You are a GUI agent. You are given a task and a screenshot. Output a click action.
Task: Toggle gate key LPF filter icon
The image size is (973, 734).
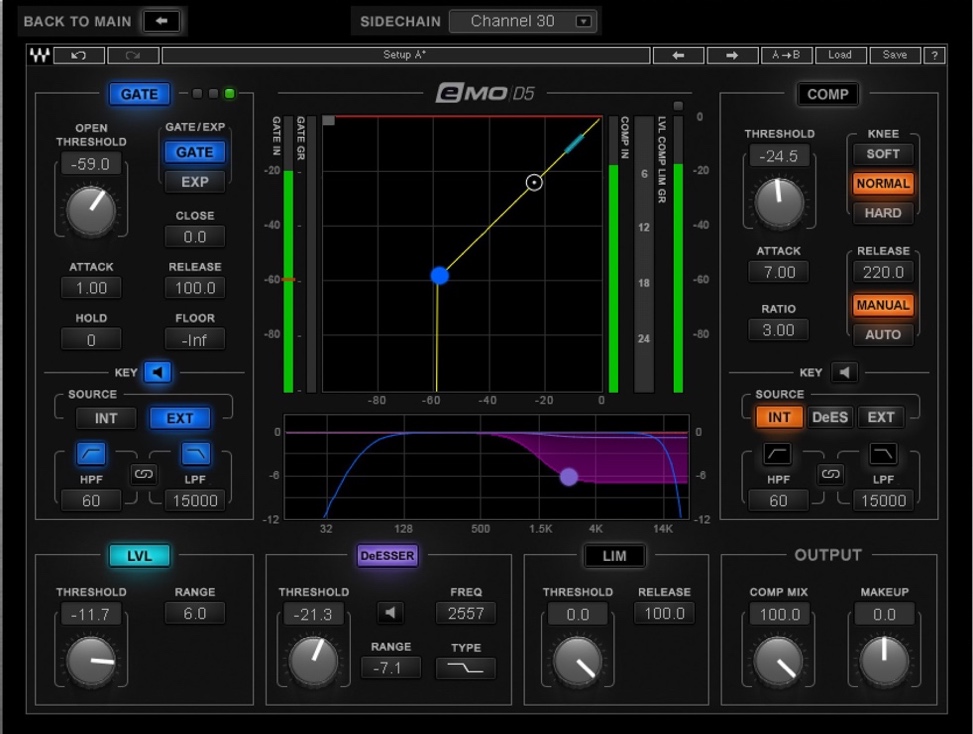195,454
